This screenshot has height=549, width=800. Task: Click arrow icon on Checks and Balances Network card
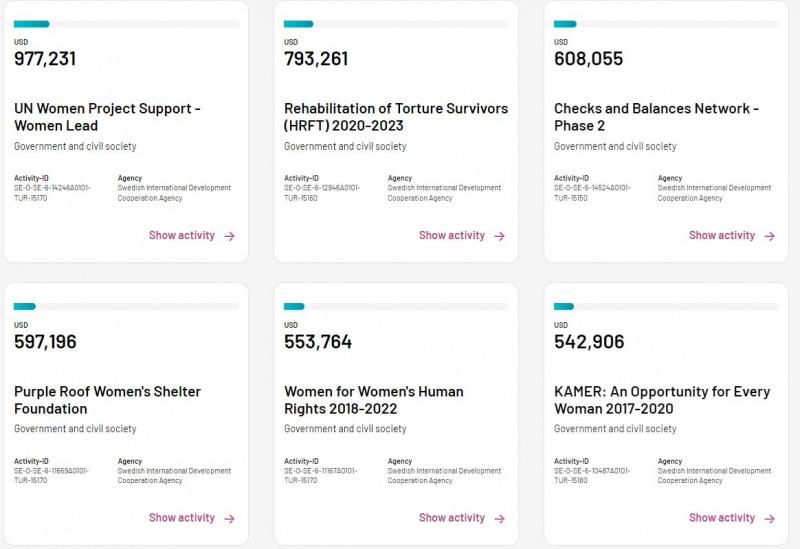pyautogui.click(x=770, y=237)
